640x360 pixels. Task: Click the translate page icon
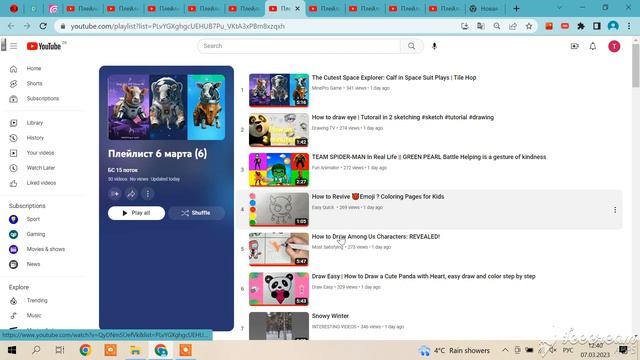(480, 26)
